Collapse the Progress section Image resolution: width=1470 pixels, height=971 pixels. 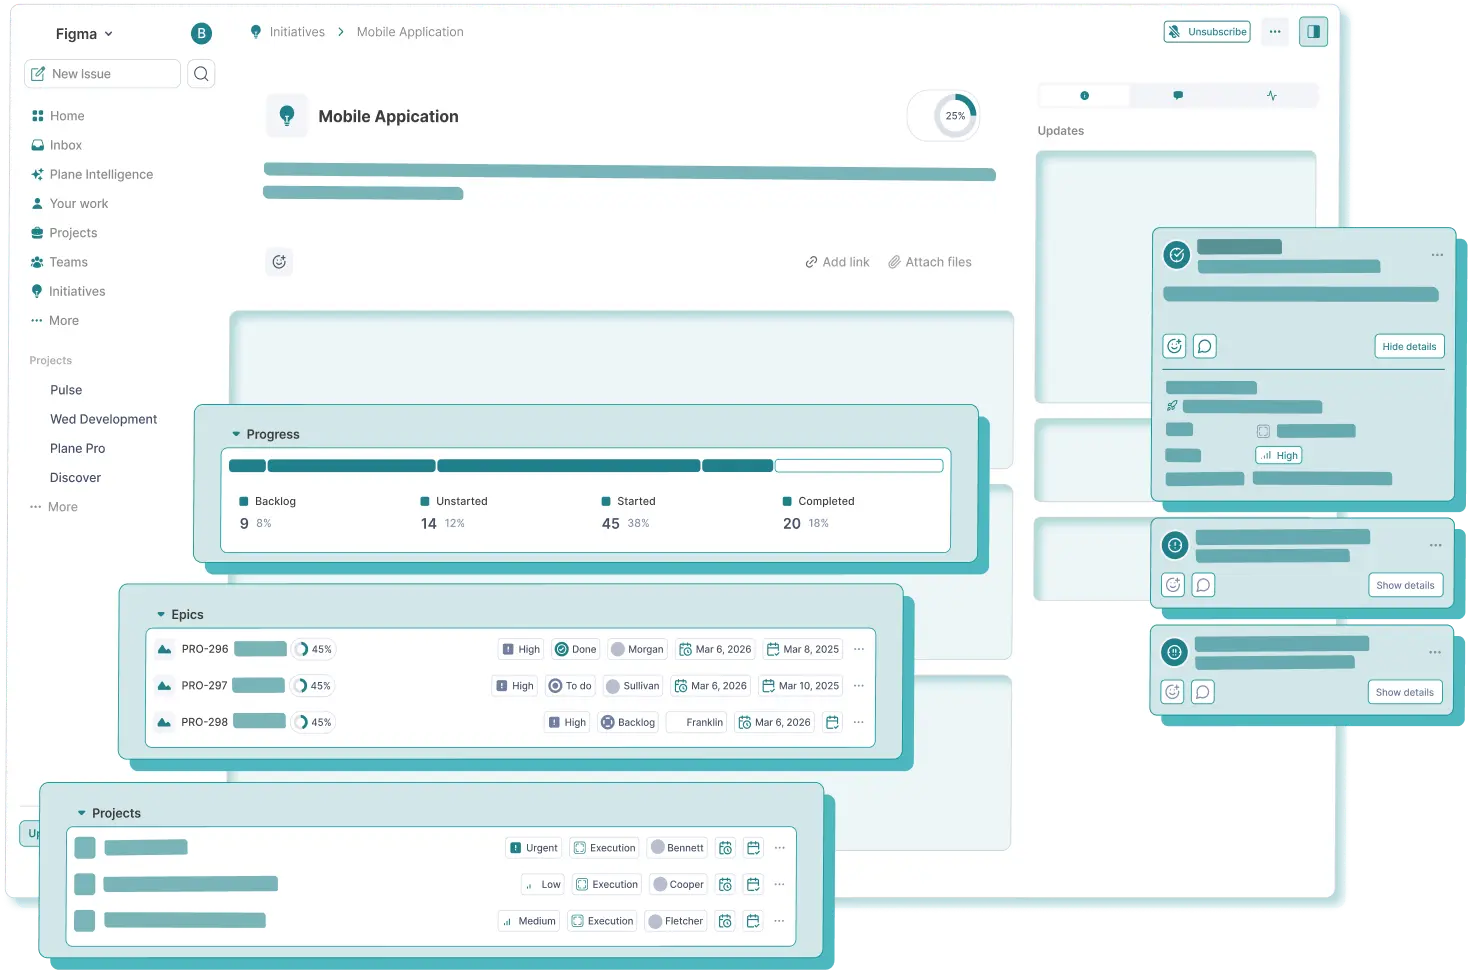(236, 434)
